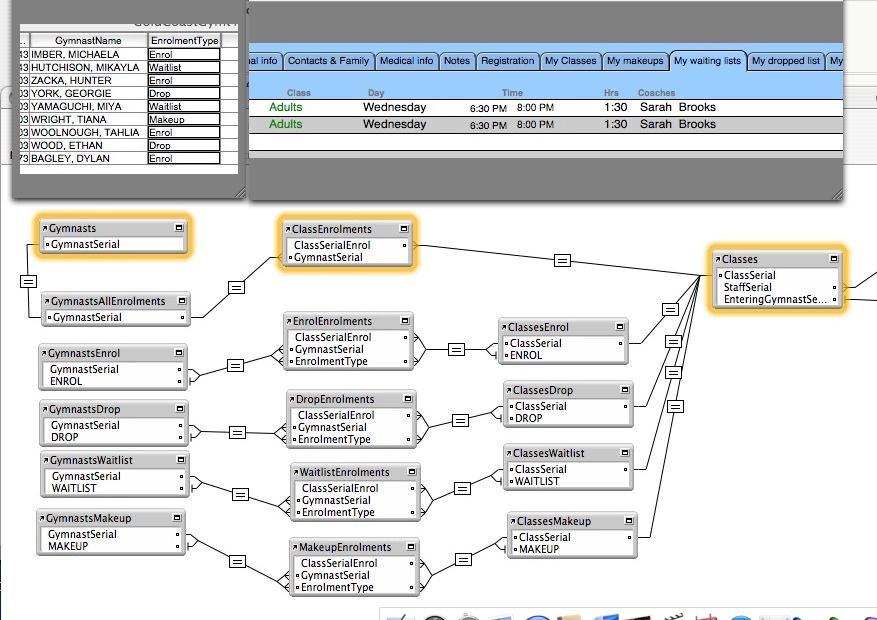Click the arrow icon in the ClassEnrolments header
Viewport: 877px width, 620px height.
[287, 230]
